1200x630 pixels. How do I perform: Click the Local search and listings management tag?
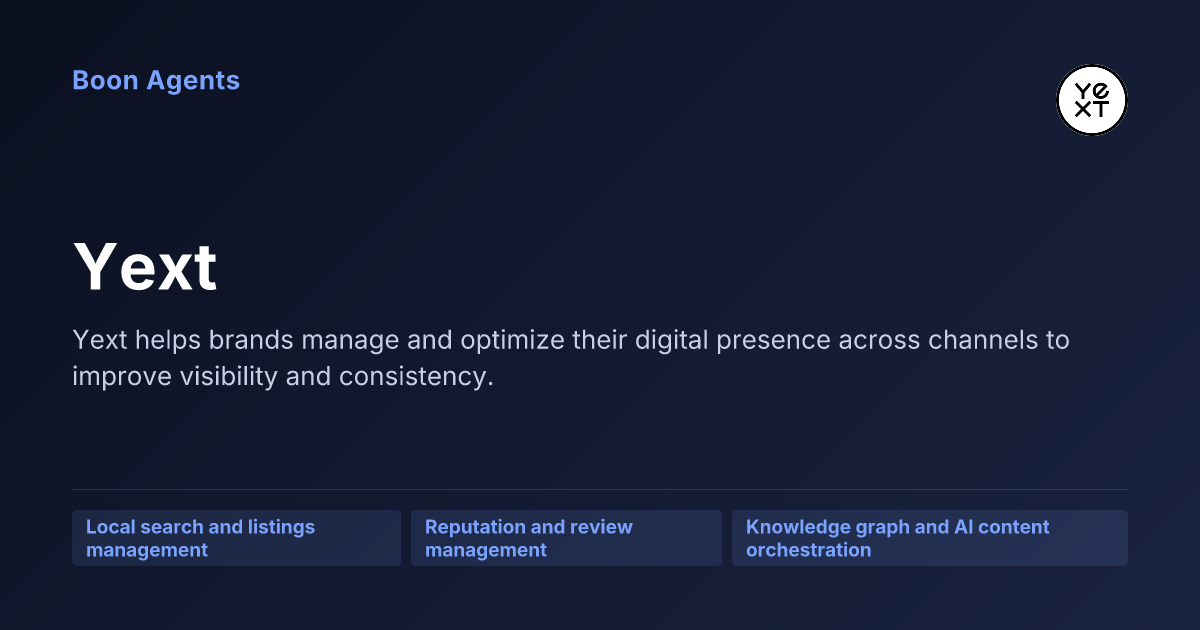pyautogui.click(x=236, y=538)
